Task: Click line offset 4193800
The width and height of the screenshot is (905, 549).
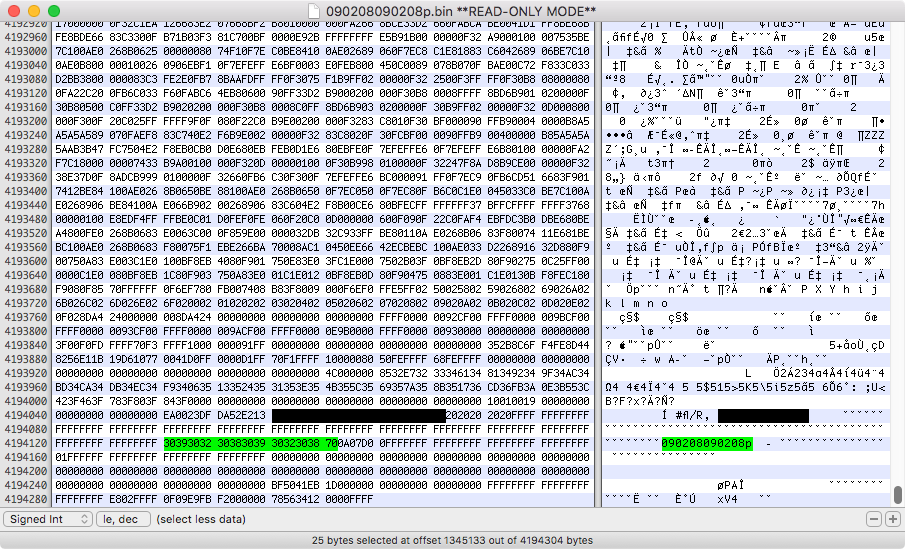Action: [x=26, y=331]
